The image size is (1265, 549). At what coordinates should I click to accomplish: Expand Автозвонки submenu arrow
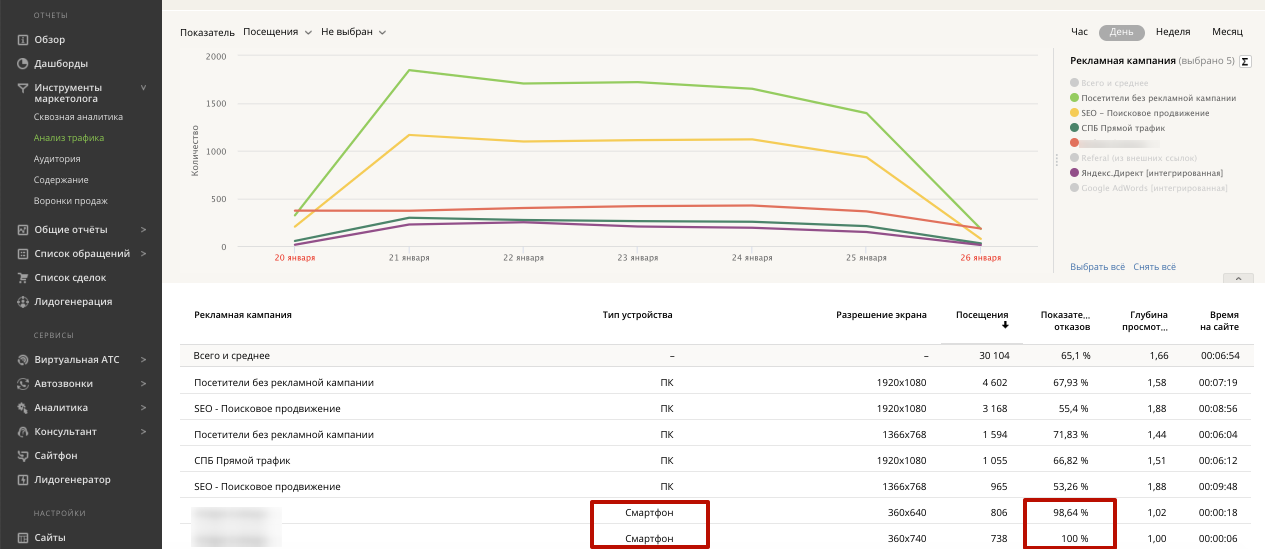coord(143,384)
